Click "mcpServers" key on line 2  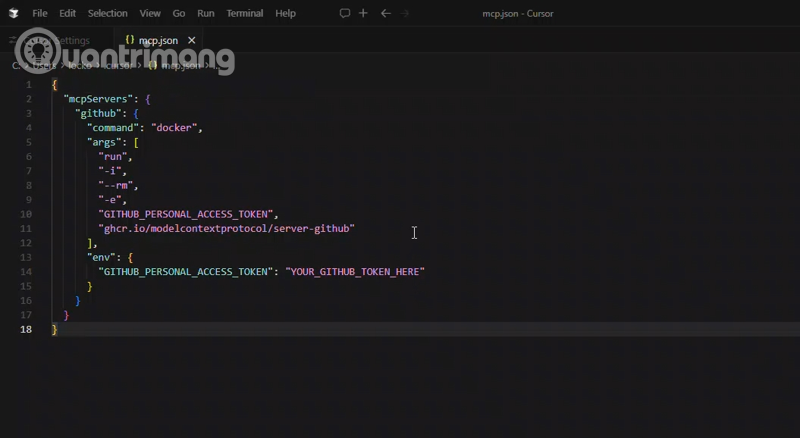pyautogui.click(x=98, y=99)
